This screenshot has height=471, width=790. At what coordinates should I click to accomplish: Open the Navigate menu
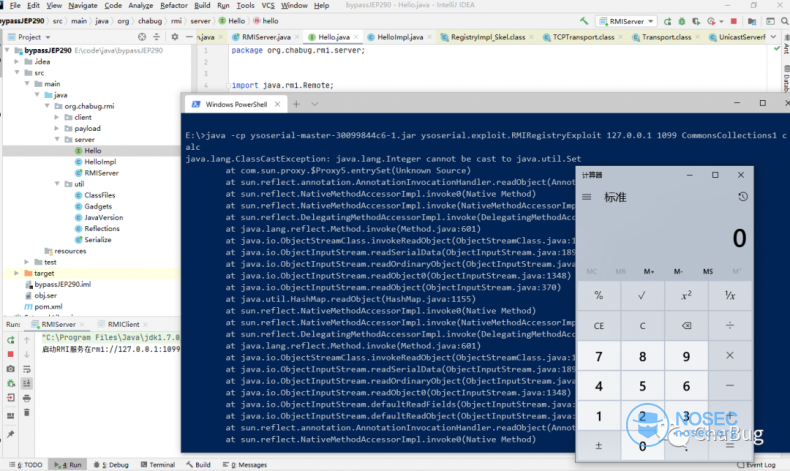click(83, 5)
